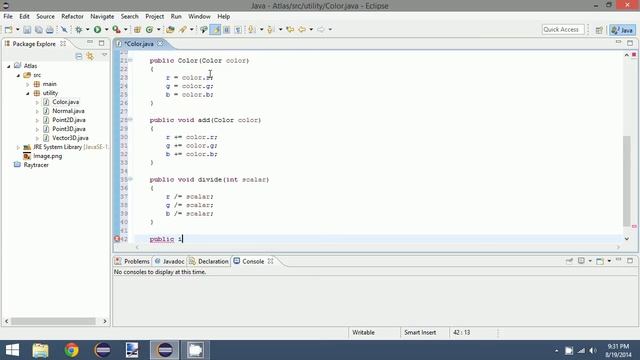
Task: Open the Source menu
Action: click(45, 16)
